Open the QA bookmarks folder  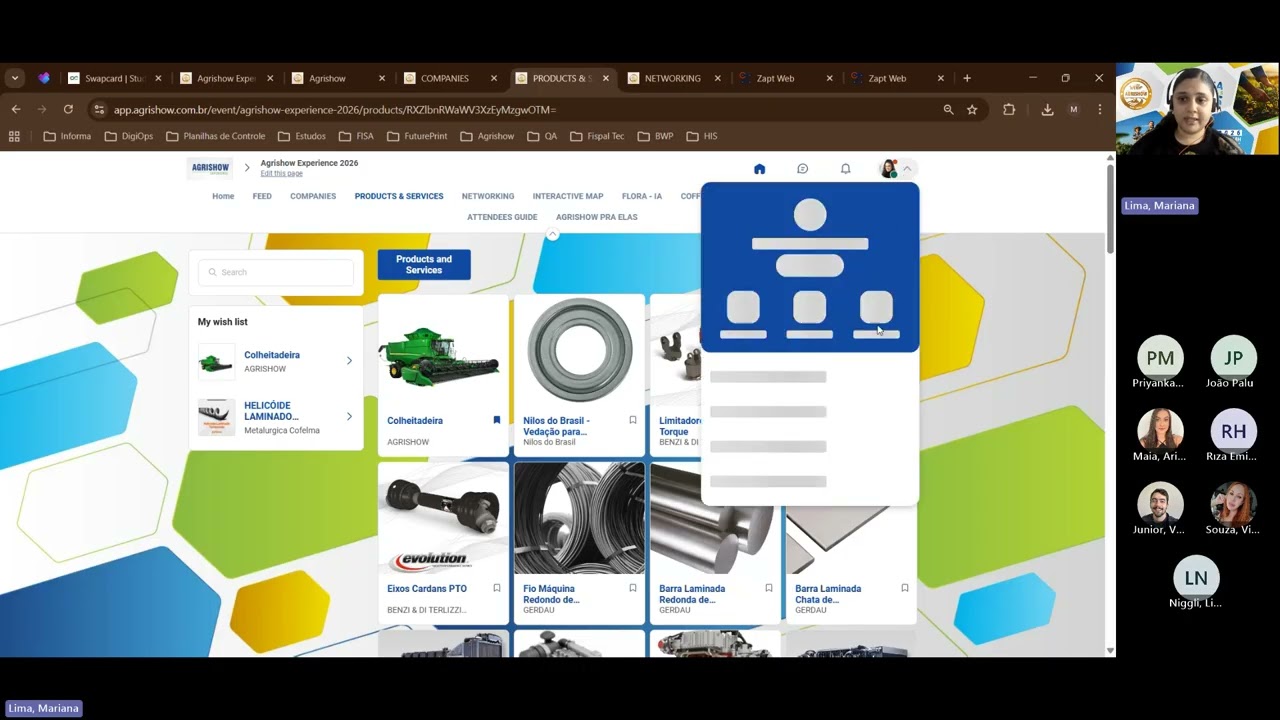(542, 136)
